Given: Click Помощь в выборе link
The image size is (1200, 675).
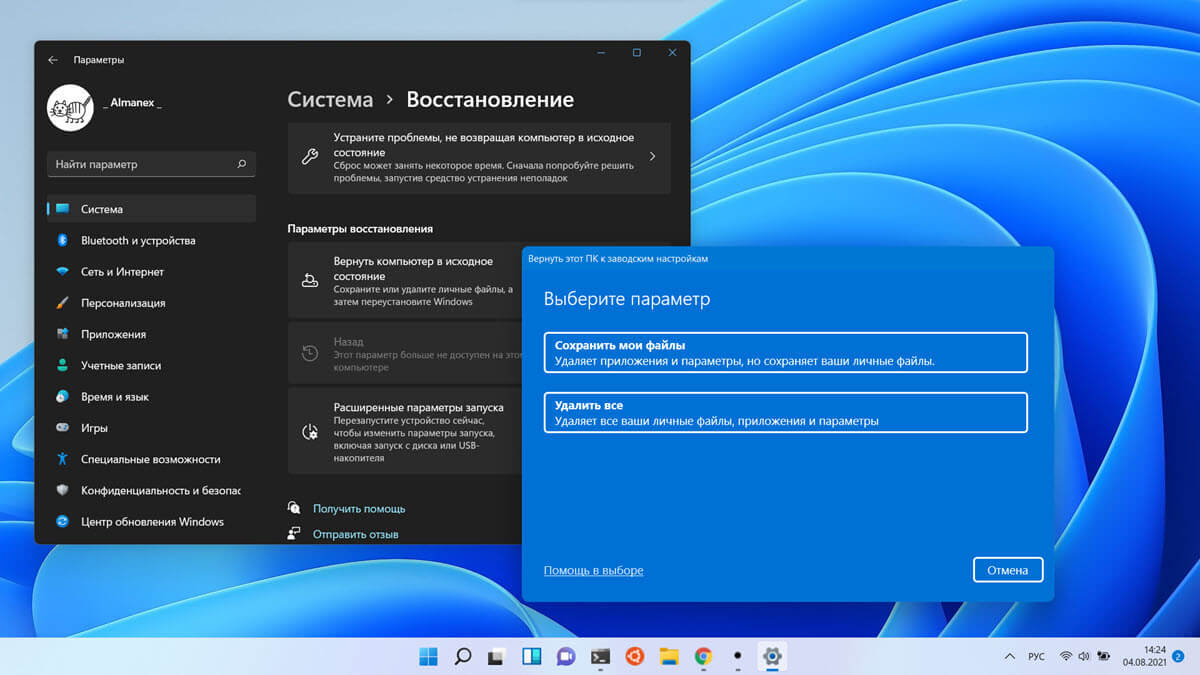Looking at the screenshot, I should click(x=593, y=570).
